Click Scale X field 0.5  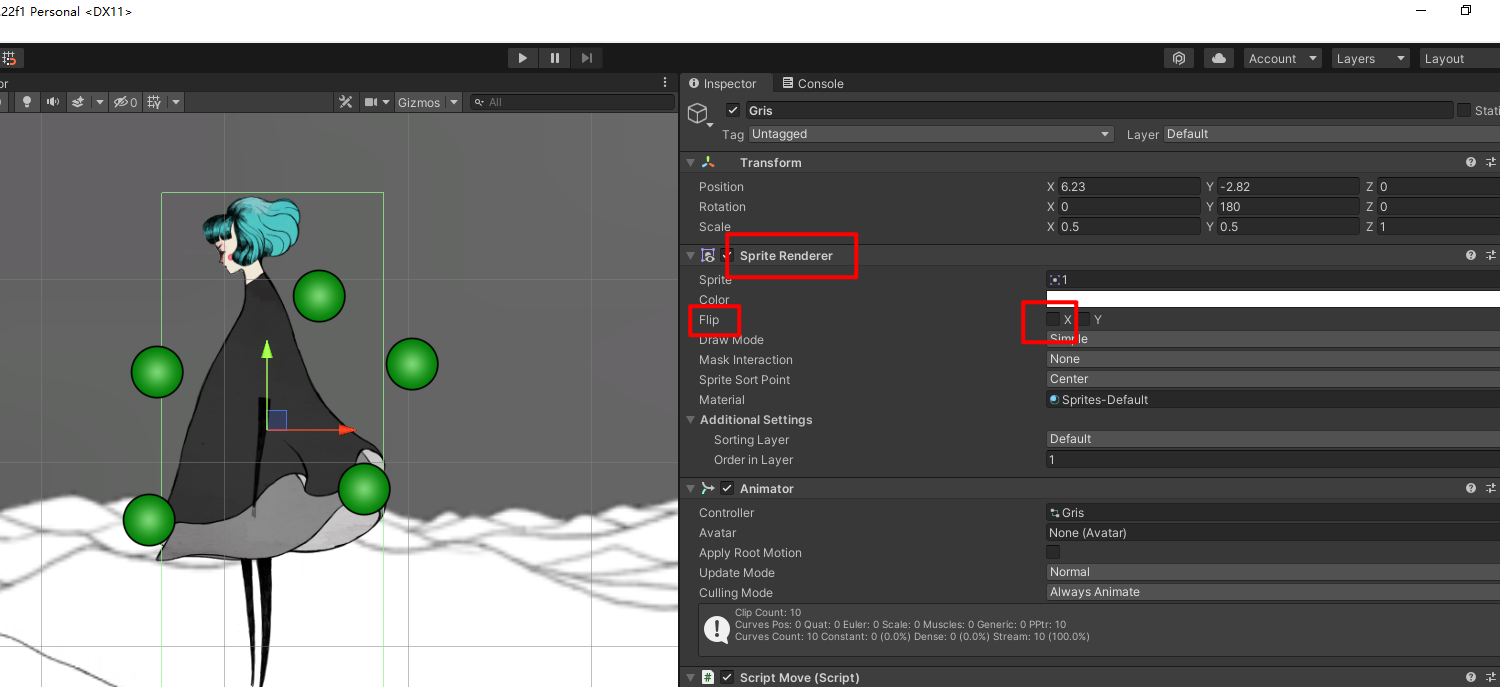tap(1129, 226)
